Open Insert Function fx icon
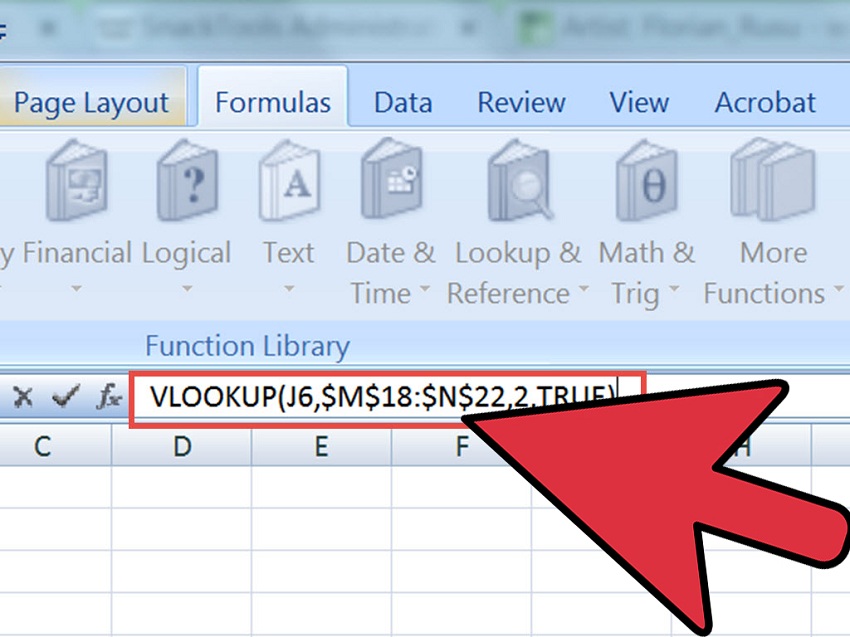 click(108, 397)
